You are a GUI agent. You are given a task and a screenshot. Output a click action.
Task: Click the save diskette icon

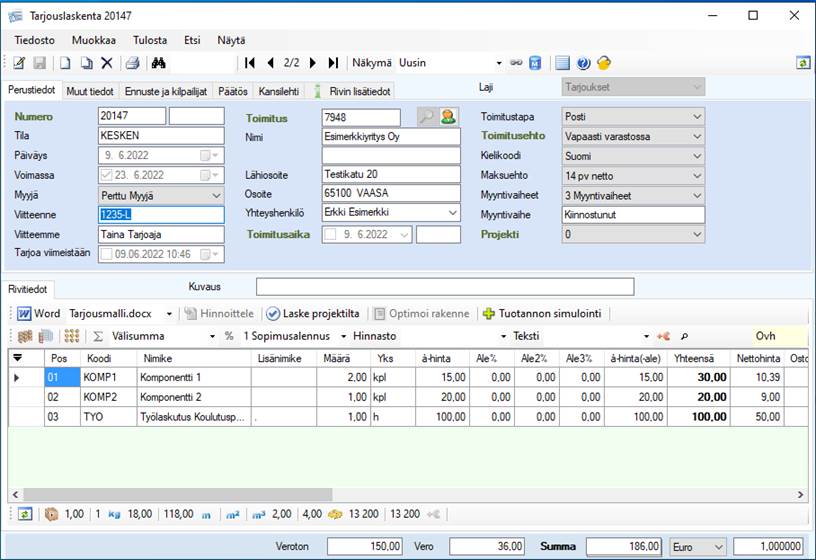tap(40, 63)
